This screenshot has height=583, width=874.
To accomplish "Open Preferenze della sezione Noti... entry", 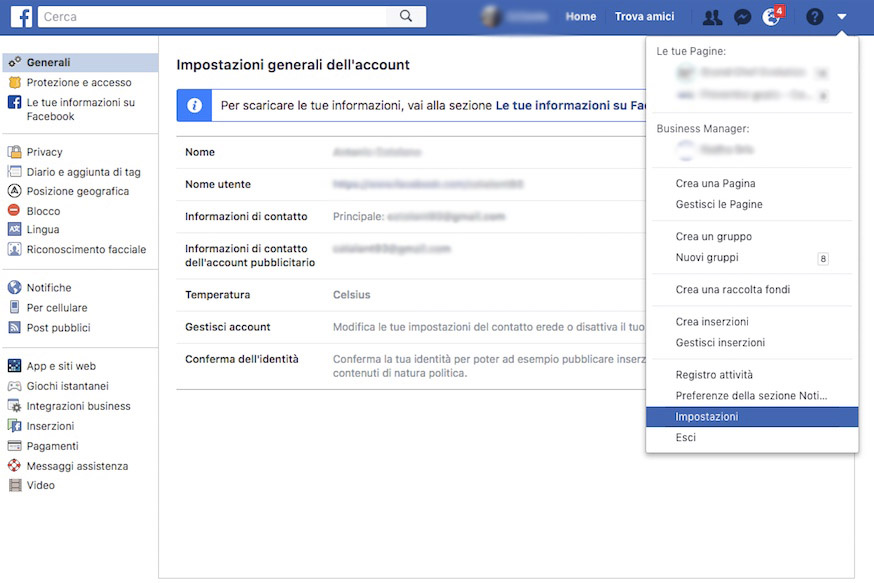I will [x=752, y=395].
